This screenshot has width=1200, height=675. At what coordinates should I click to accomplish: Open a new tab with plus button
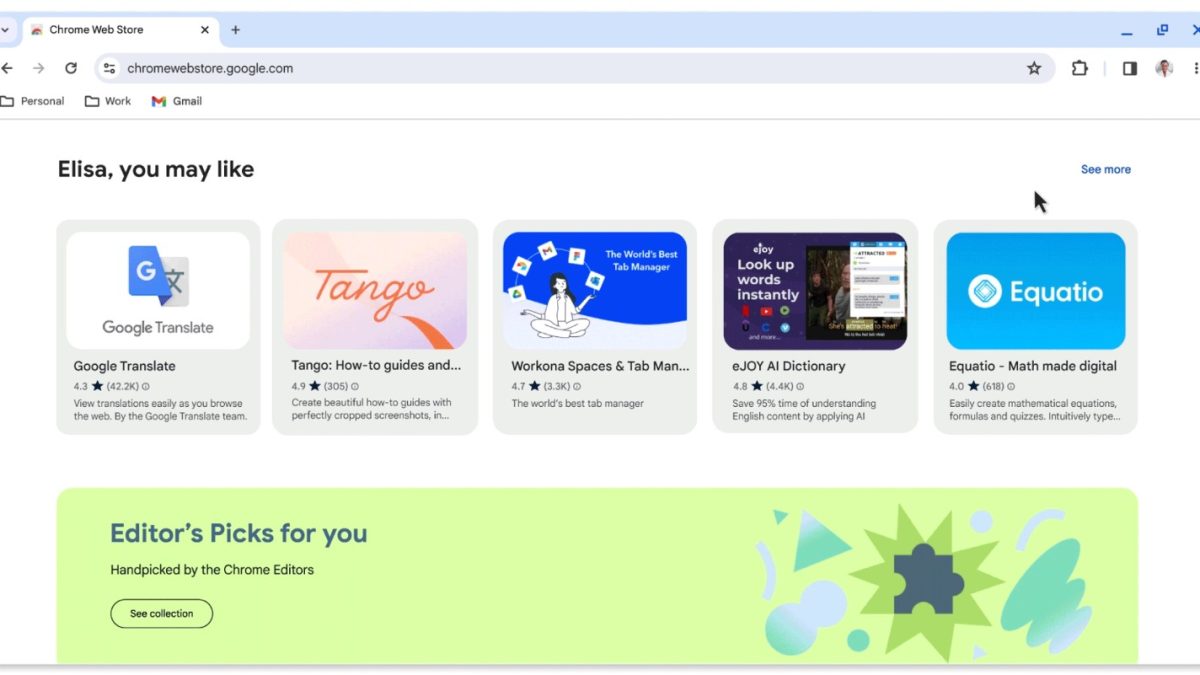pos(236,30)
